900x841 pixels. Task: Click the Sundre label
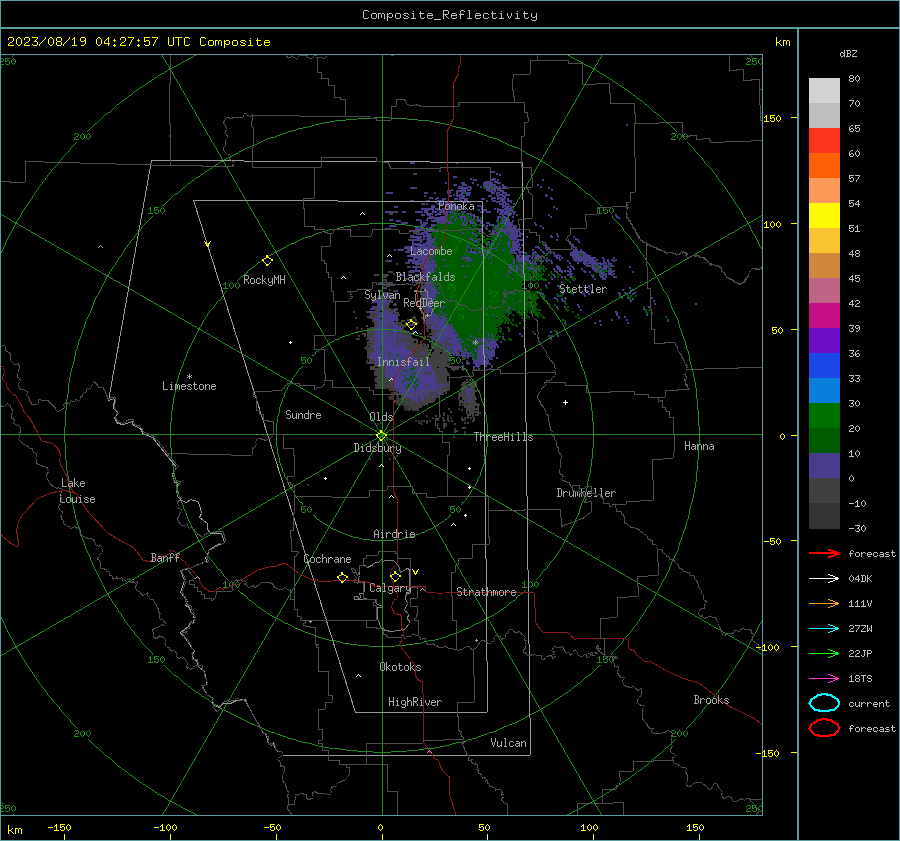[x=303, y=415]
